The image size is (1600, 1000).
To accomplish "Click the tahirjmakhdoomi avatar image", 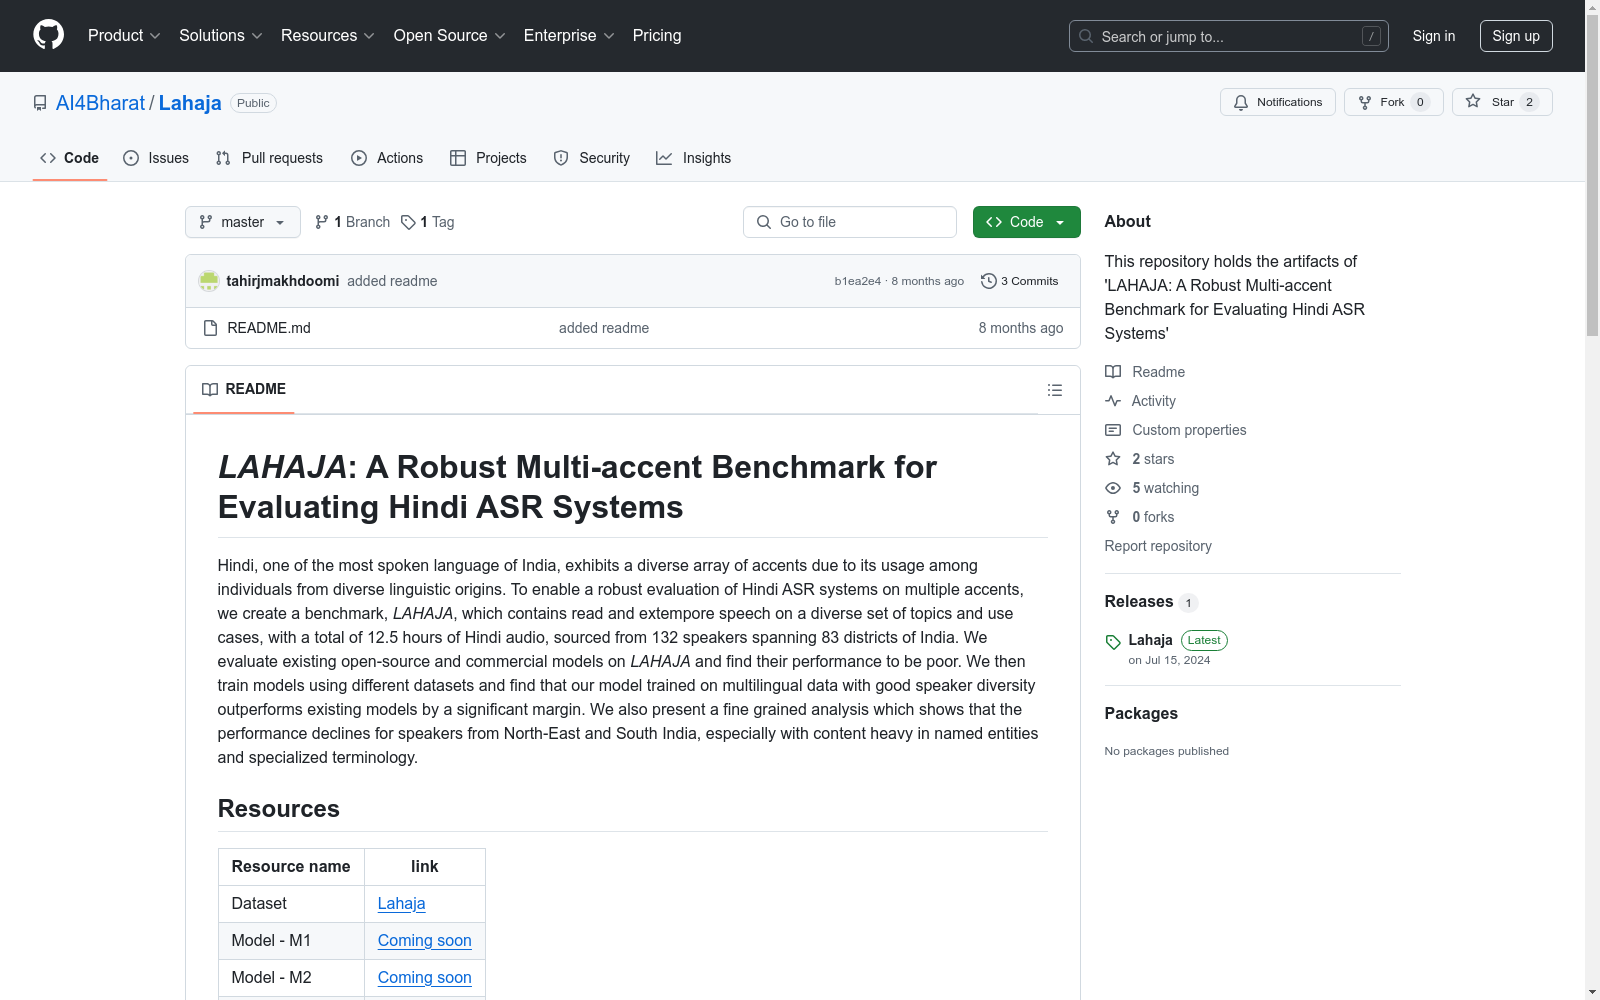I will pyautogui.click(x=209, y=281).
